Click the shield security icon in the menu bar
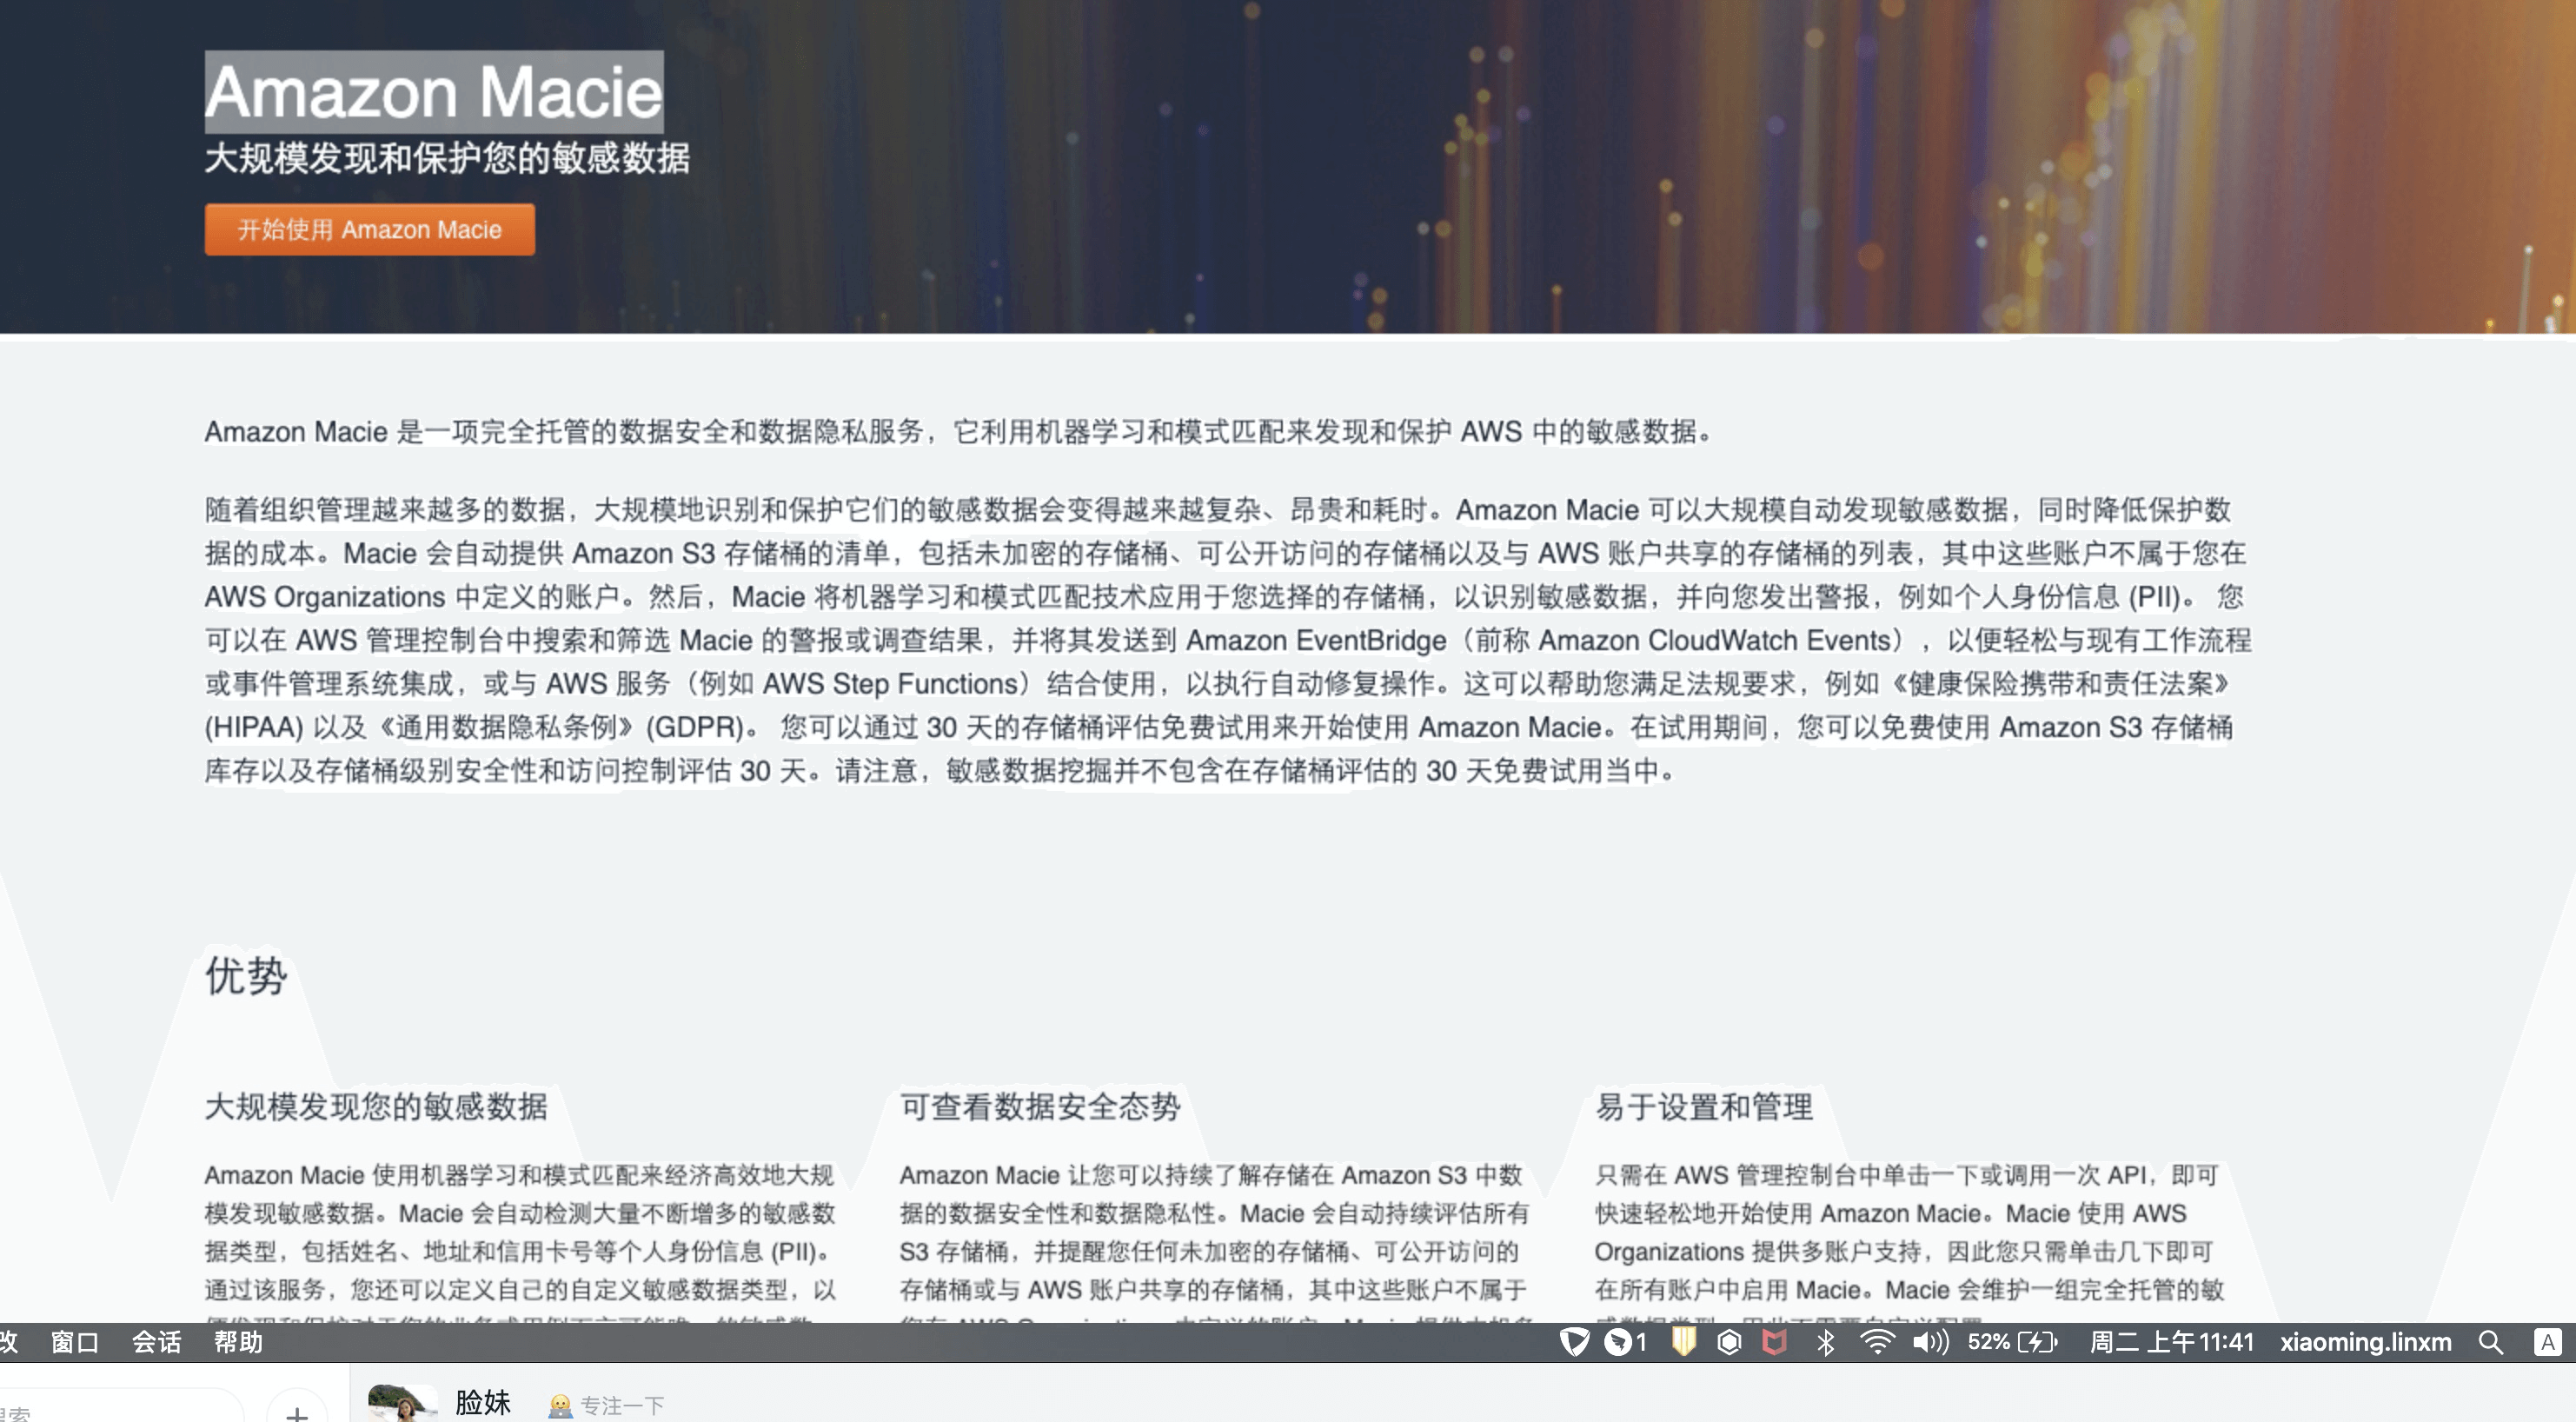The image size is (2576, 1422). (x=1574, y=1342)
